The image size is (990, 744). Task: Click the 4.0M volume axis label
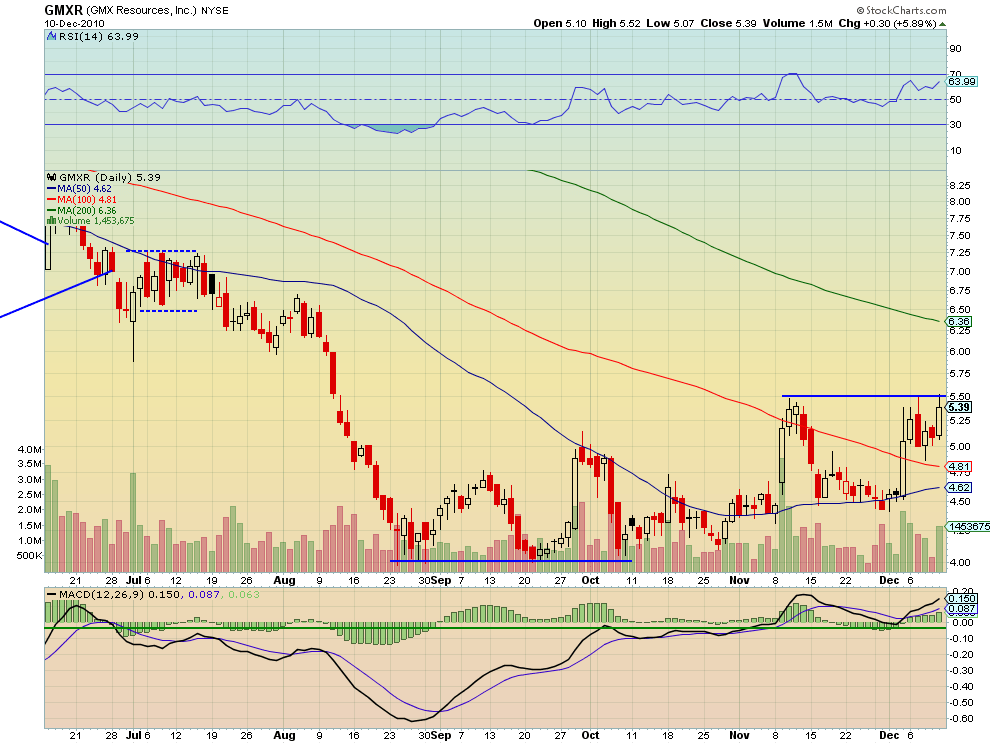pos(30,450)
